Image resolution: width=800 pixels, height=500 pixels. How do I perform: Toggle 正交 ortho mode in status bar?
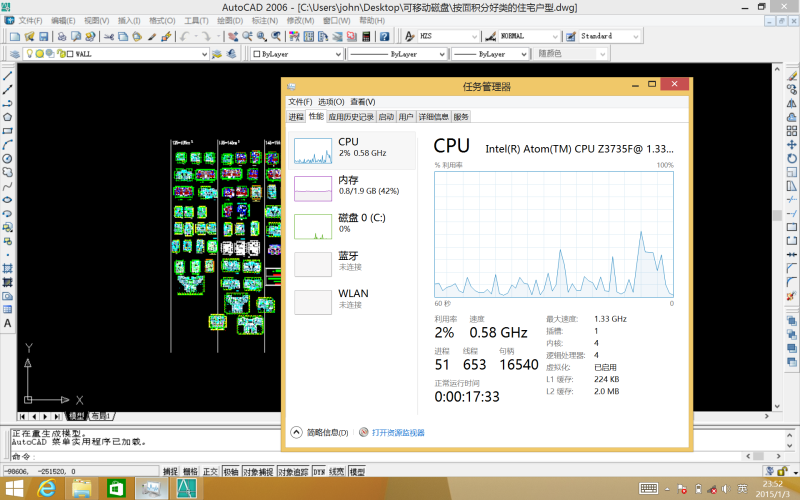coord(210,471)
